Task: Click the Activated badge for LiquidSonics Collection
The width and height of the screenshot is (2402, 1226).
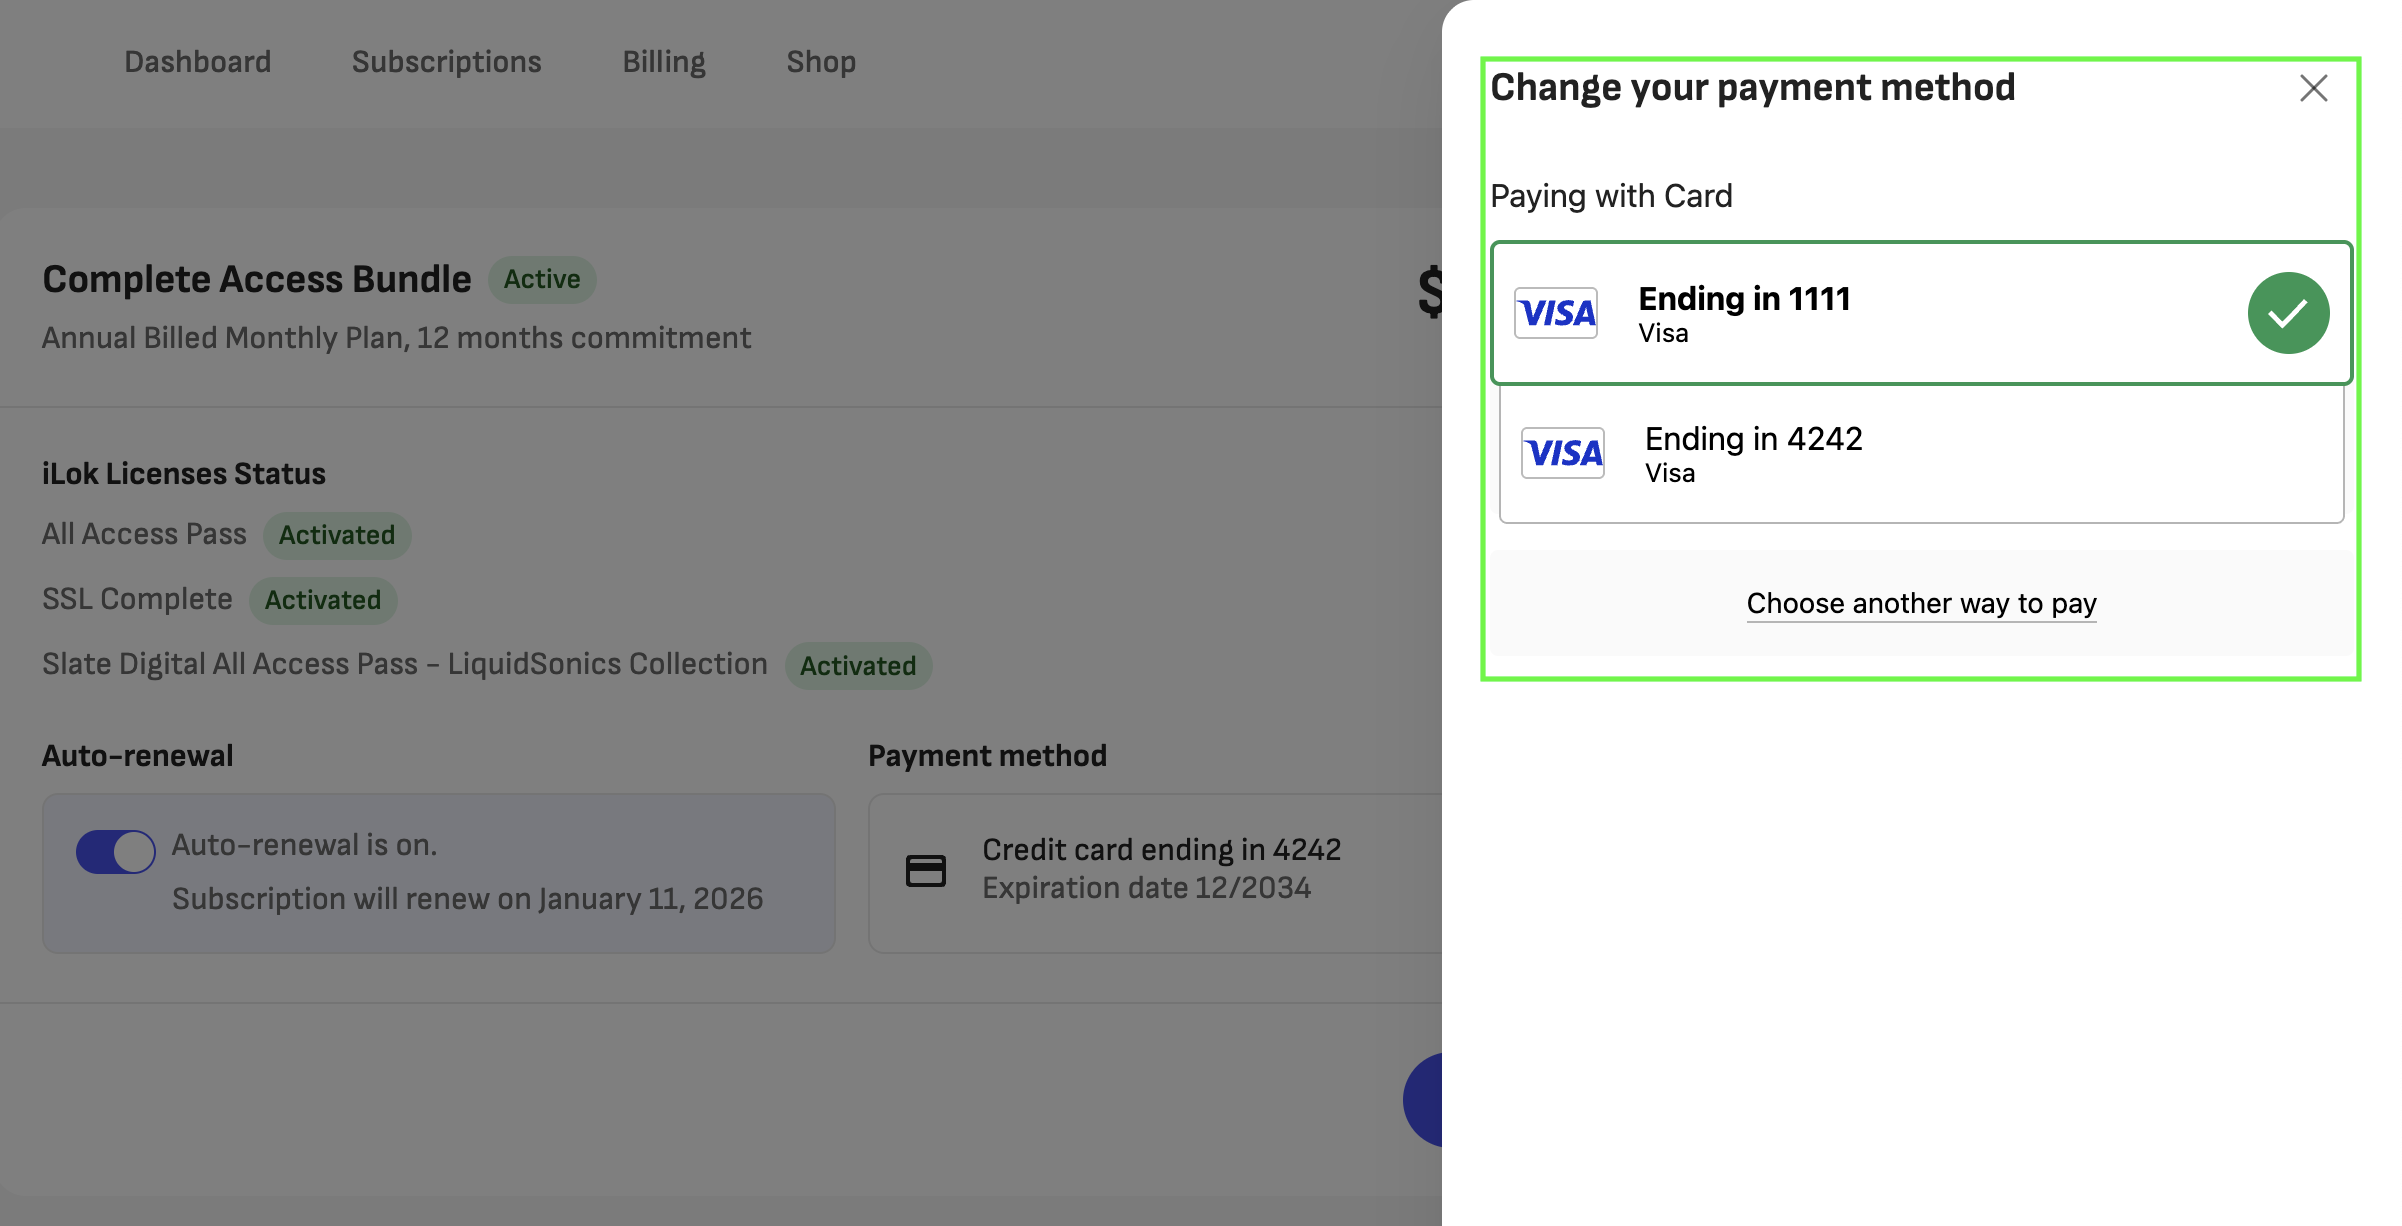Action: pyautogui.click(x=858, y=666)
